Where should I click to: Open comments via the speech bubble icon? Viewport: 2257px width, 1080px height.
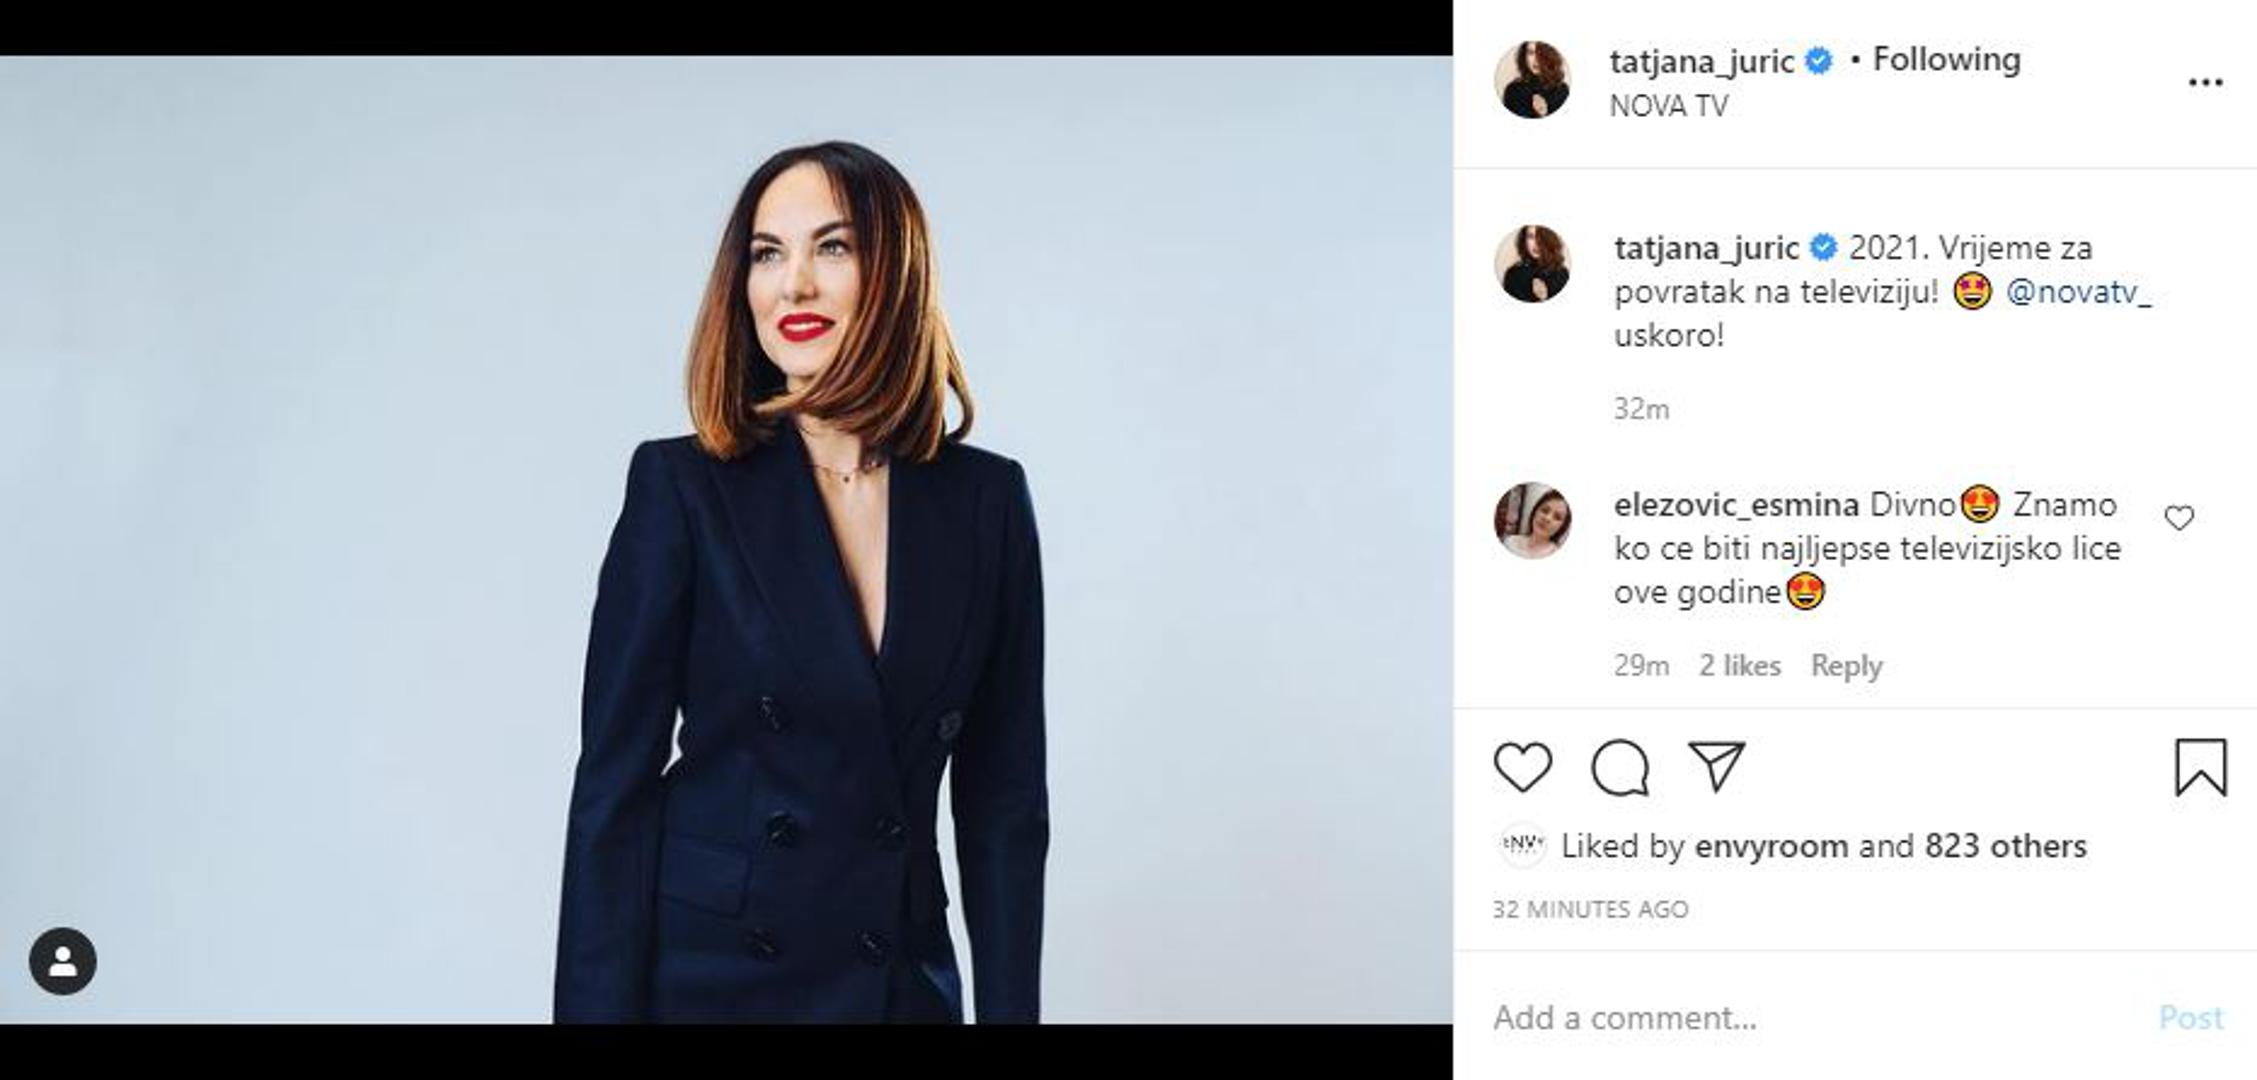1619,767
